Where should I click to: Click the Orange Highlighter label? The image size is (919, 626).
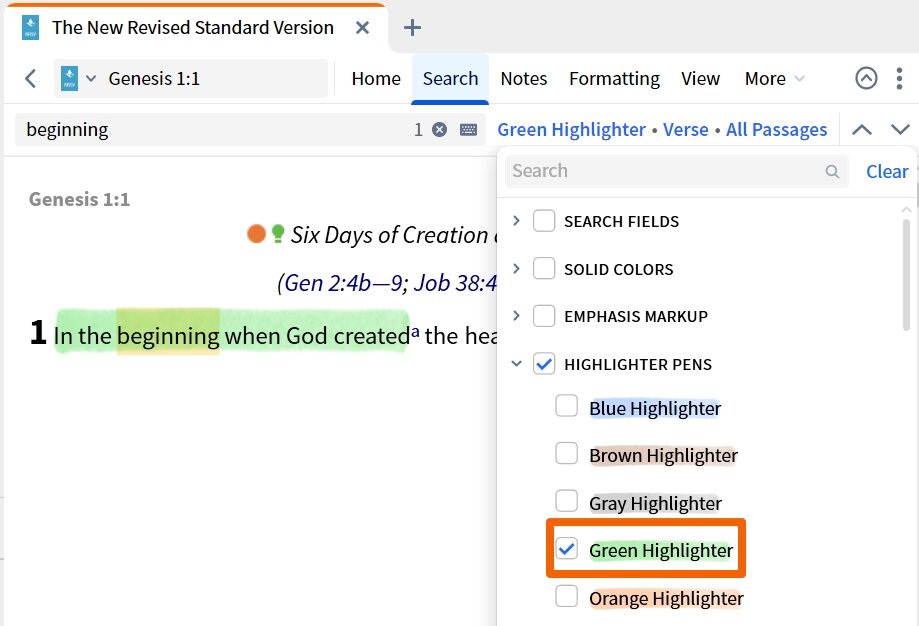[x=666, y=599]
